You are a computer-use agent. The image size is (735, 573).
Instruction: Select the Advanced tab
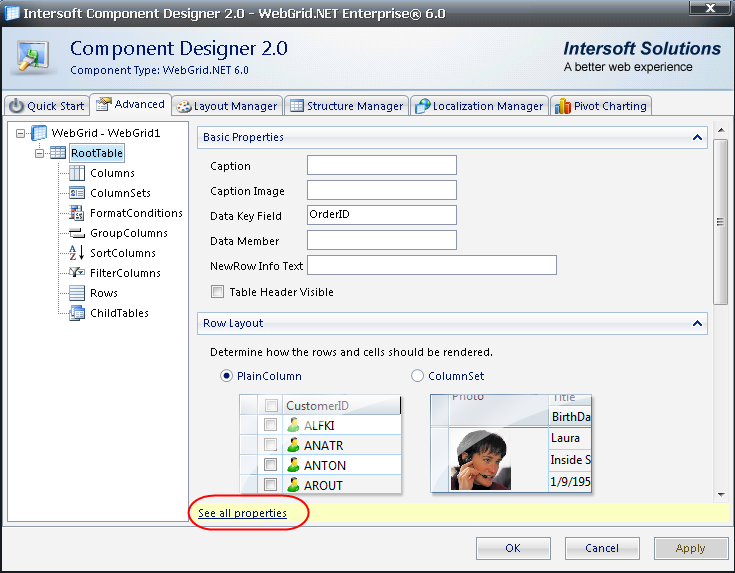click(x=130, y=104)
